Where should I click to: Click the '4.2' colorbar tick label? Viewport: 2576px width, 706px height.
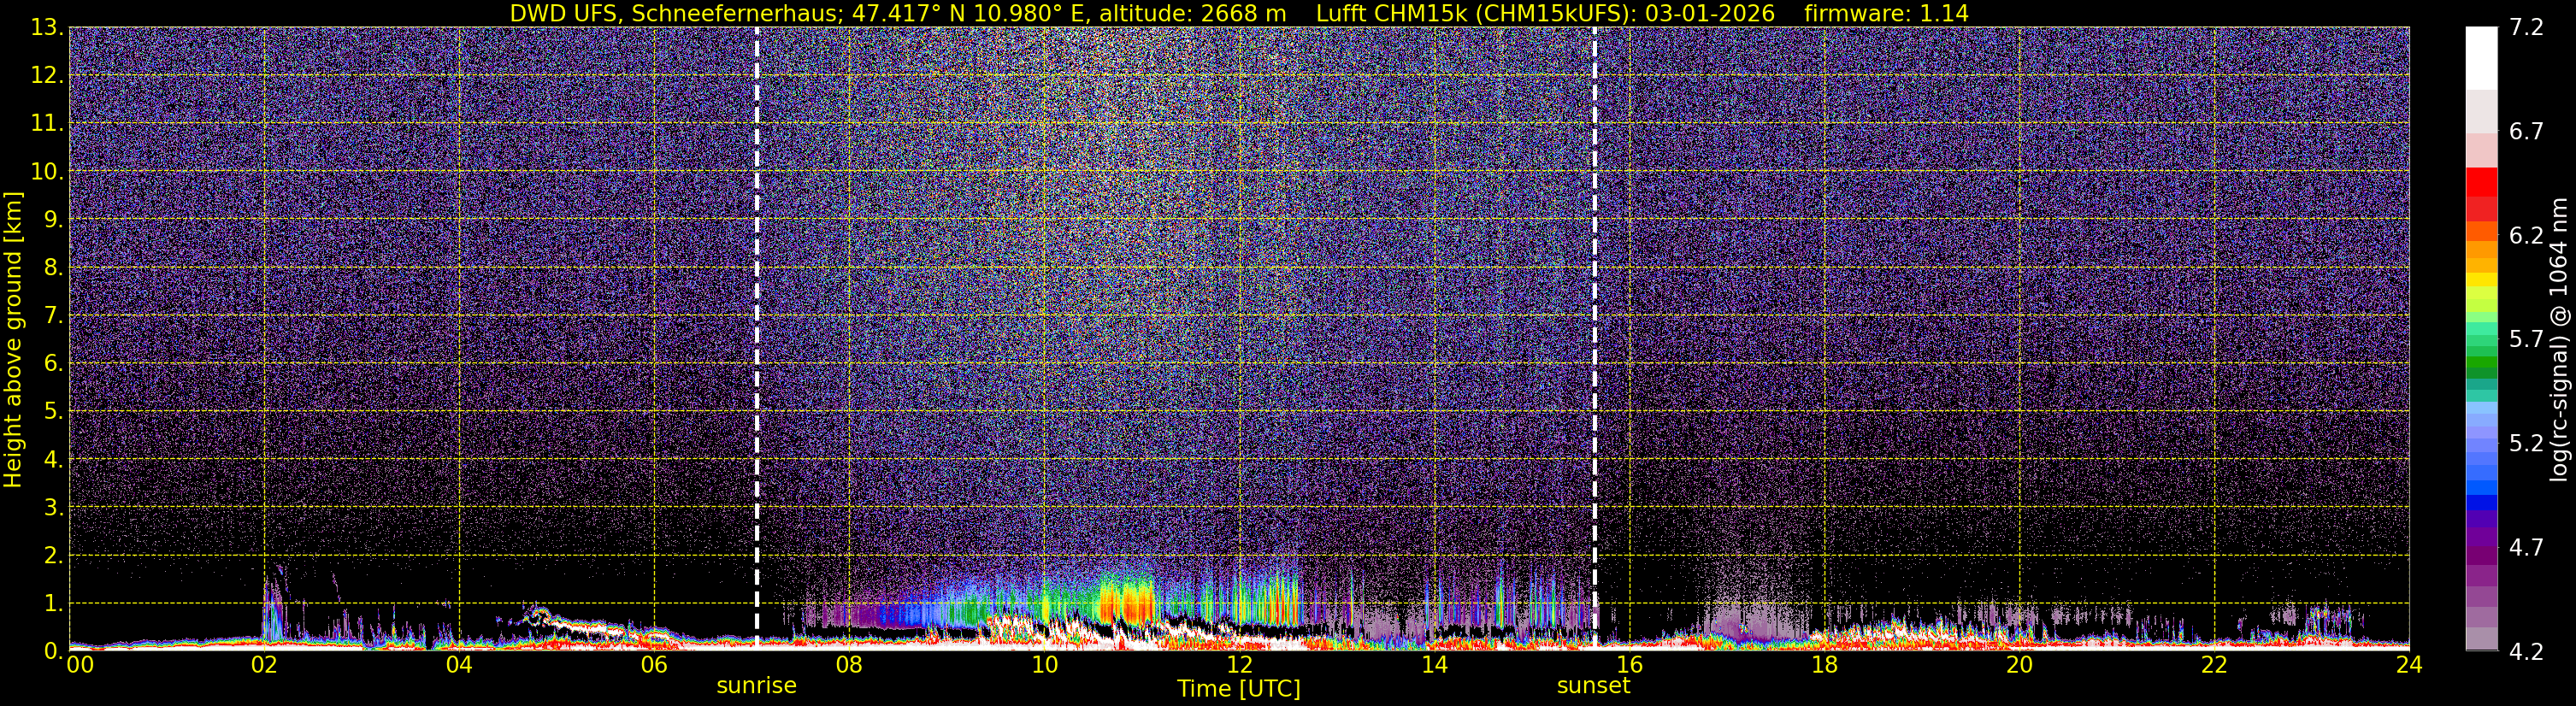2526,652
